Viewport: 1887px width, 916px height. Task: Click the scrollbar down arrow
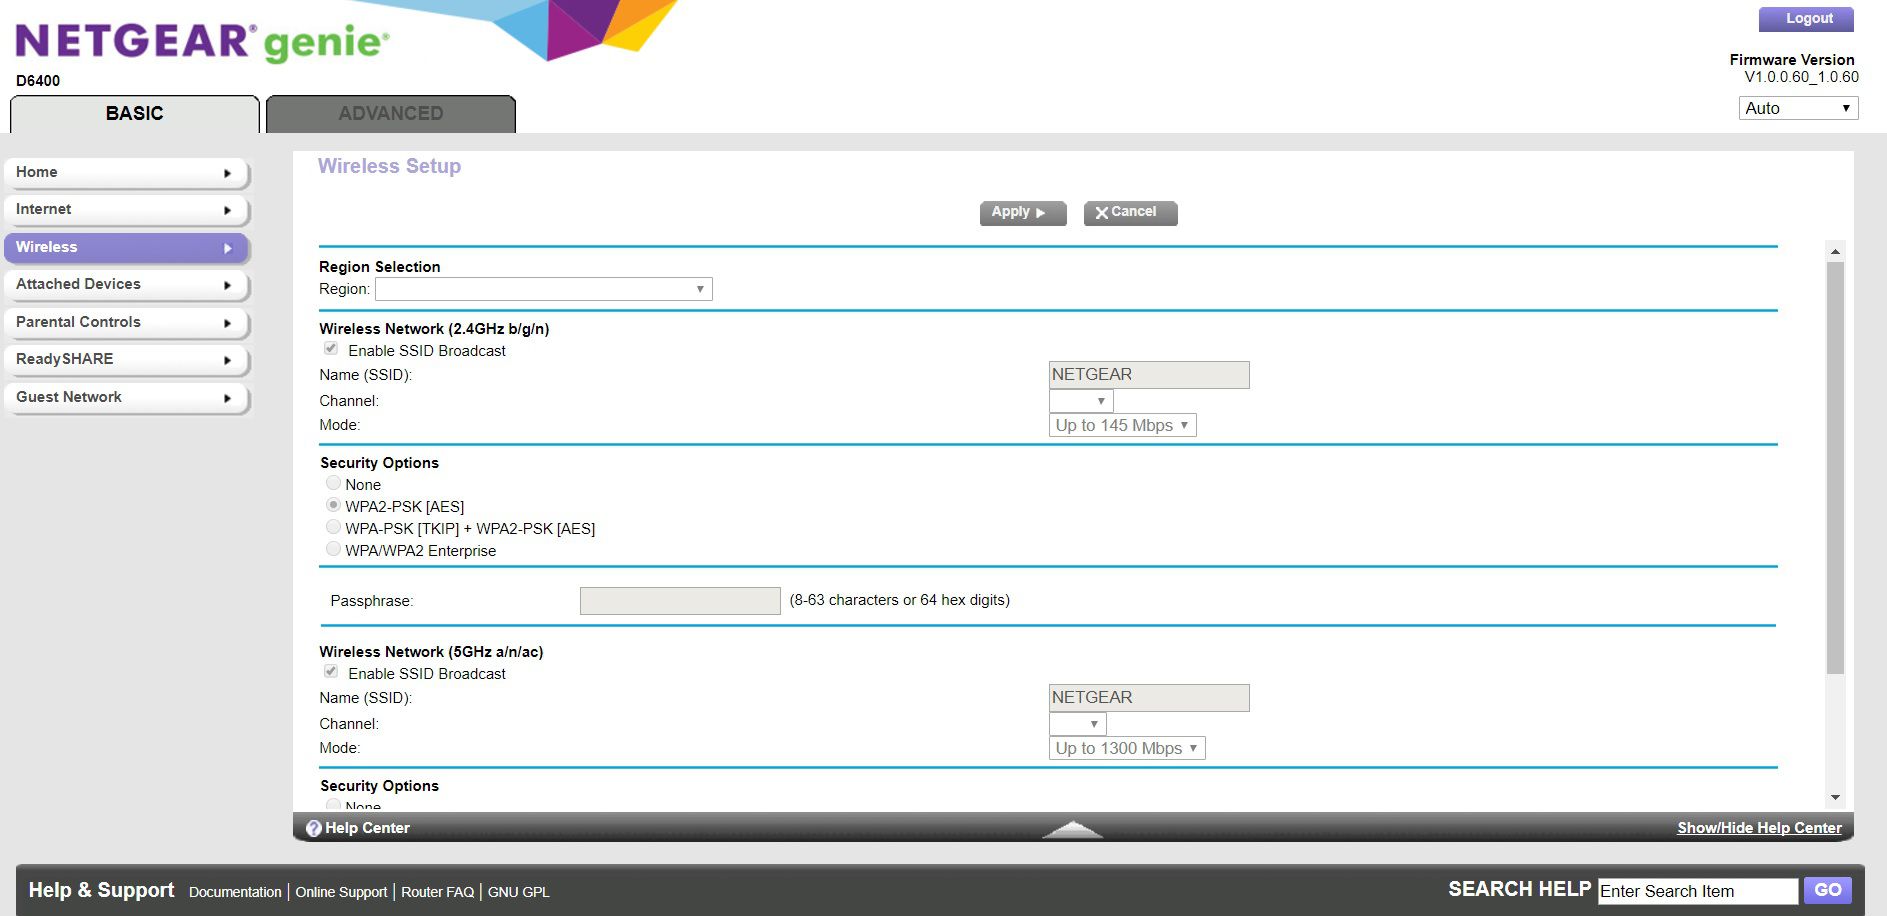1835,797
